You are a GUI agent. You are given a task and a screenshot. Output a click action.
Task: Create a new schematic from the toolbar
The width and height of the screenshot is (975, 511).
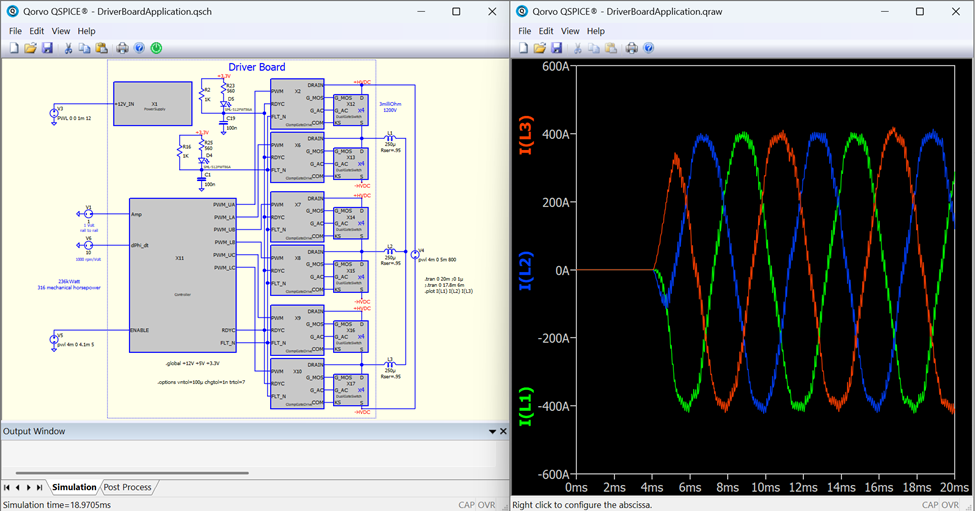pos(14,48)
